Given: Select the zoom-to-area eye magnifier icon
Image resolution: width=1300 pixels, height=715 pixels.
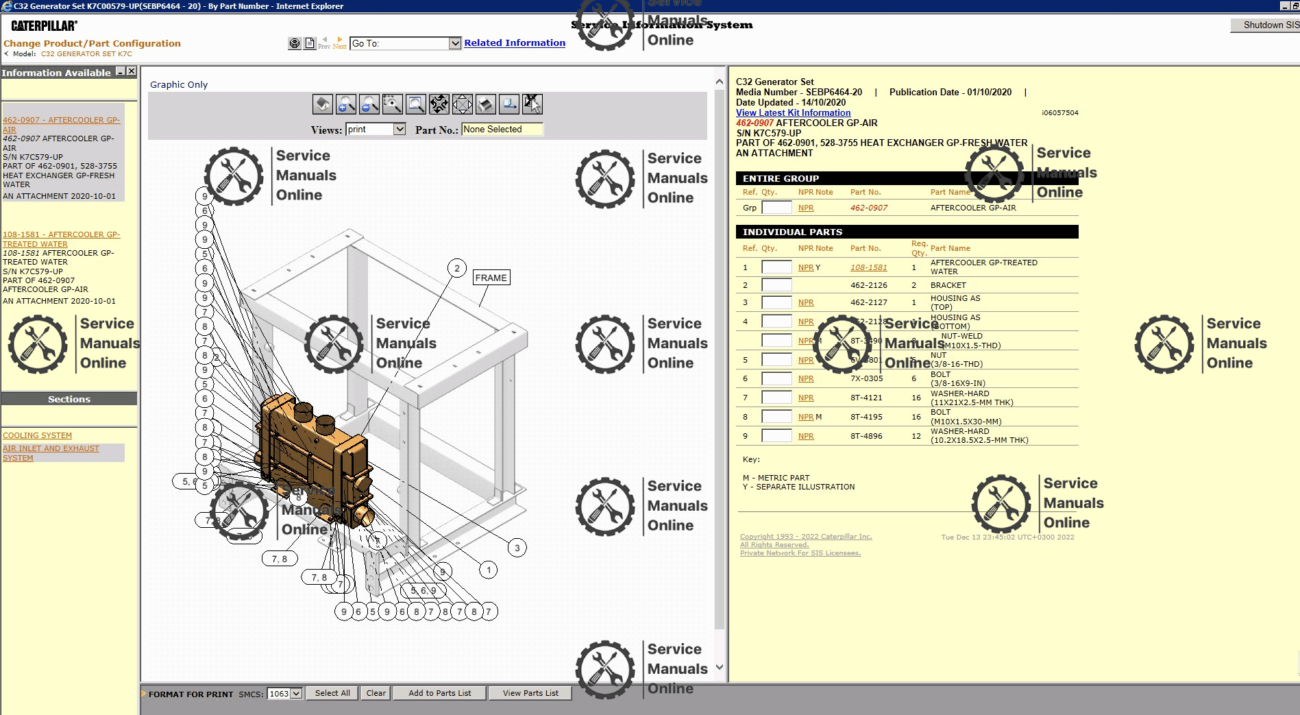Looking at the screenshot, I should (392, 104).
